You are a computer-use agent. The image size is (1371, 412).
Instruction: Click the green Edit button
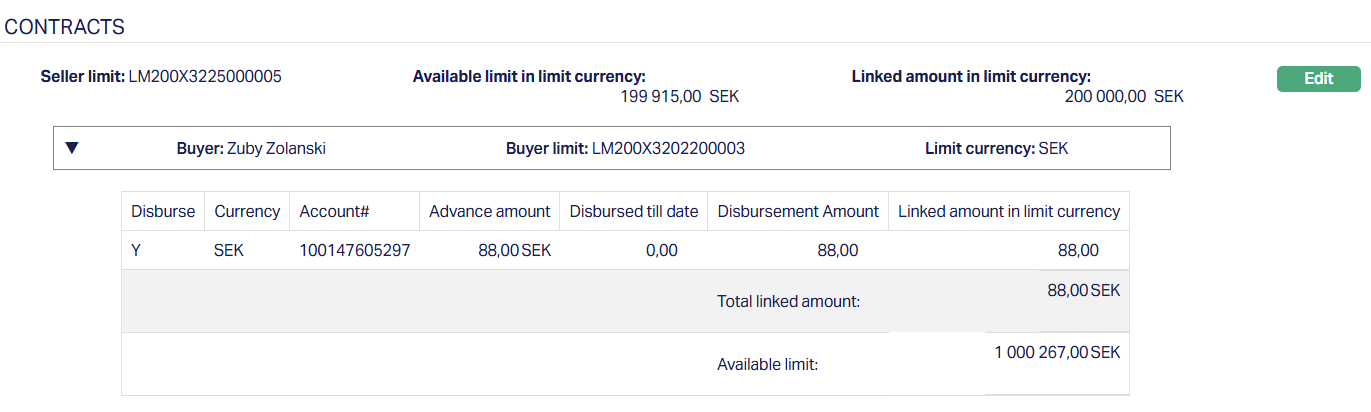[x=1318, y=79]
